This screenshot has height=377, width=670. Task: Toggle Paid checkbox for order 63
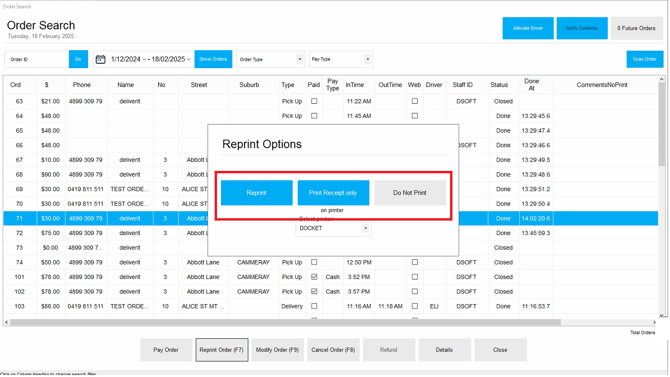[314, 101]
